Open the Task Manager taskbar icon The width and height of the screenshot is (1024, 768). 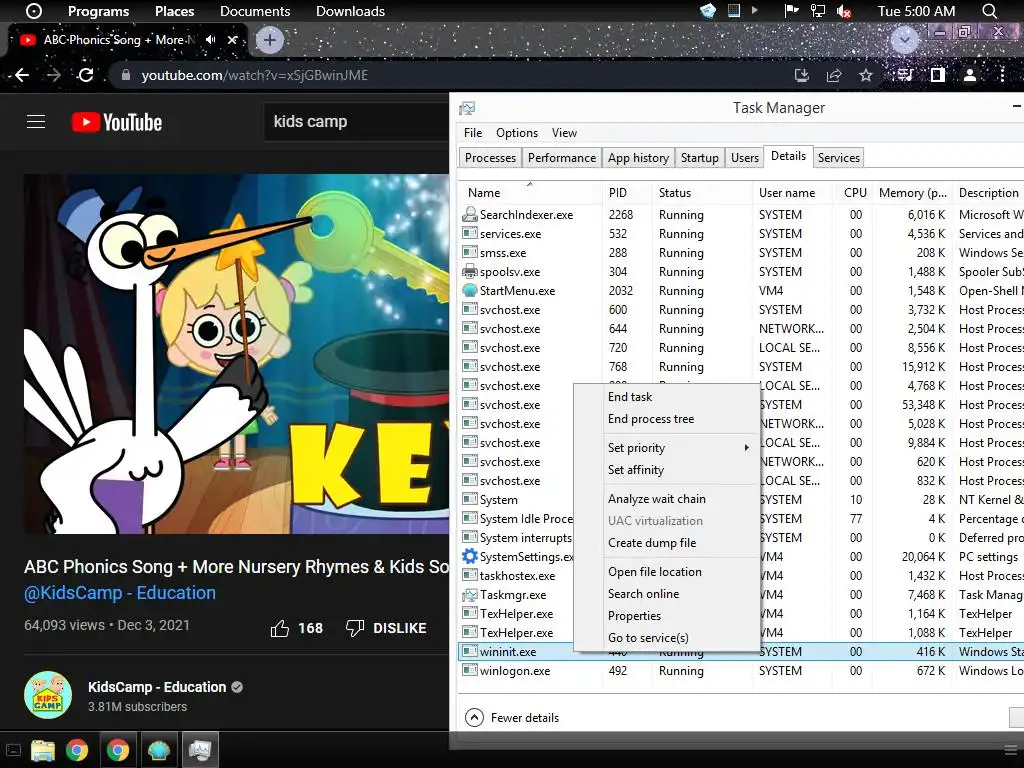(x=199, y=750)
